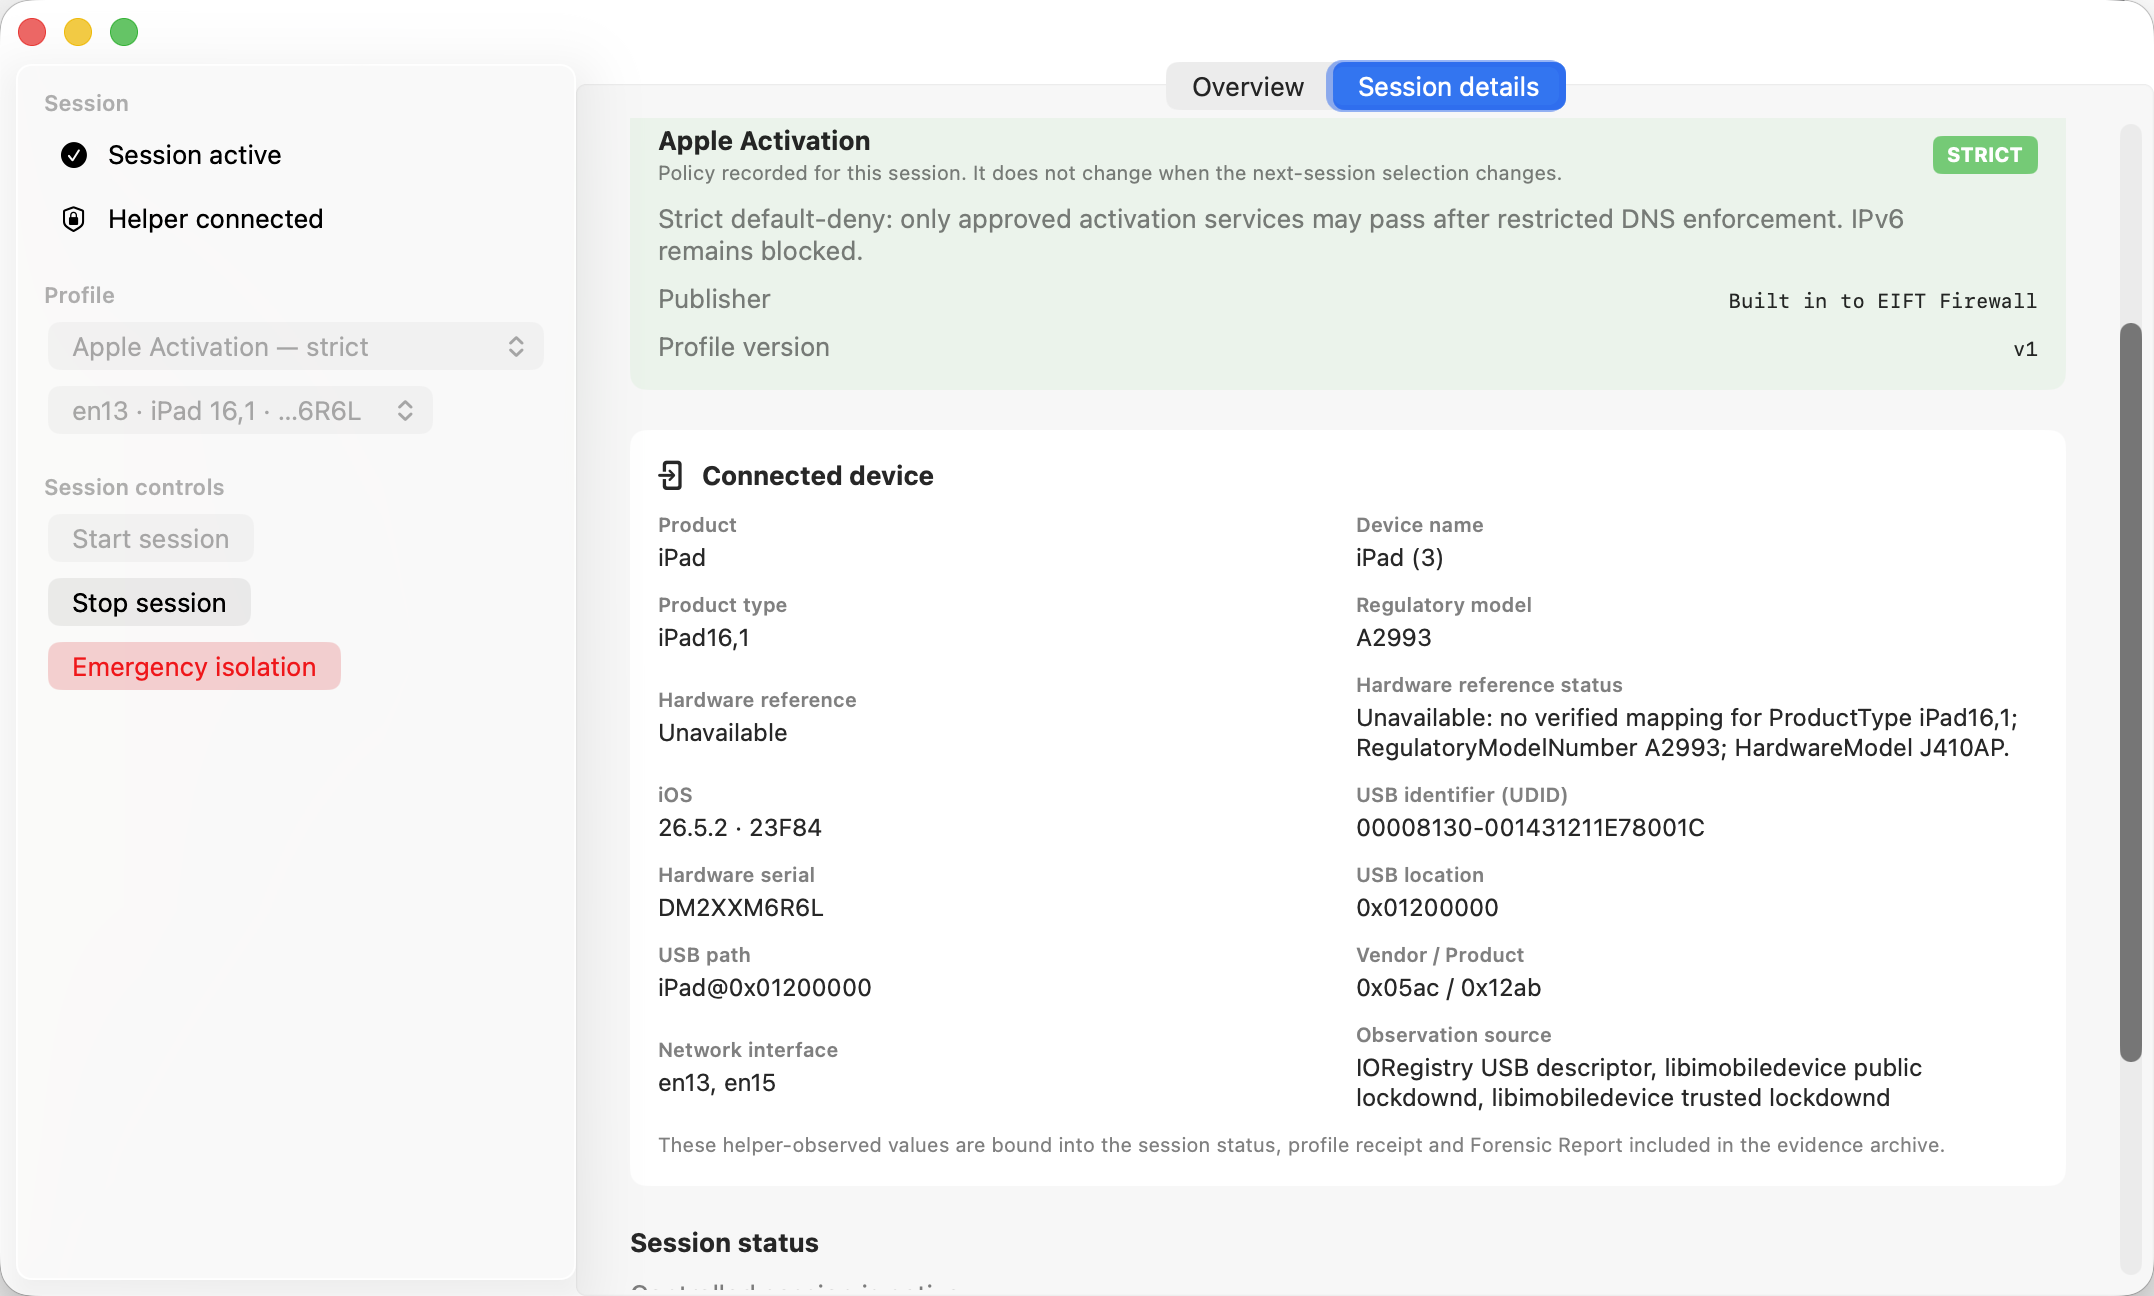The height and width of the screenshot is (1296, 2154).
Task: Click the Session active label
Action: point(194,155)
